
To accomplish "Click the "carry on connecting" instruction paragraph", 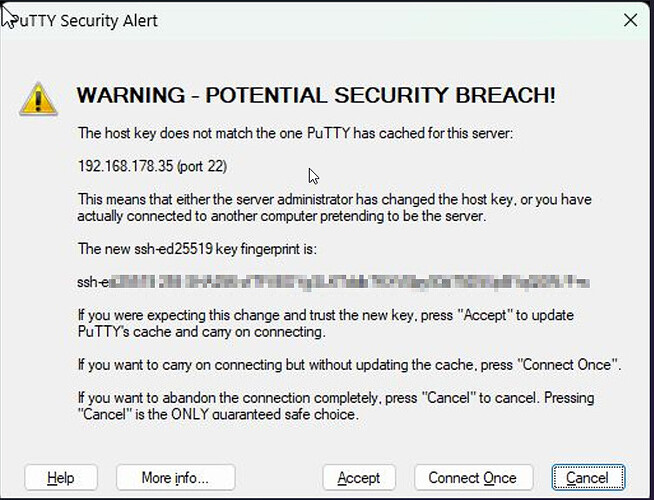I will click(349, 365).
